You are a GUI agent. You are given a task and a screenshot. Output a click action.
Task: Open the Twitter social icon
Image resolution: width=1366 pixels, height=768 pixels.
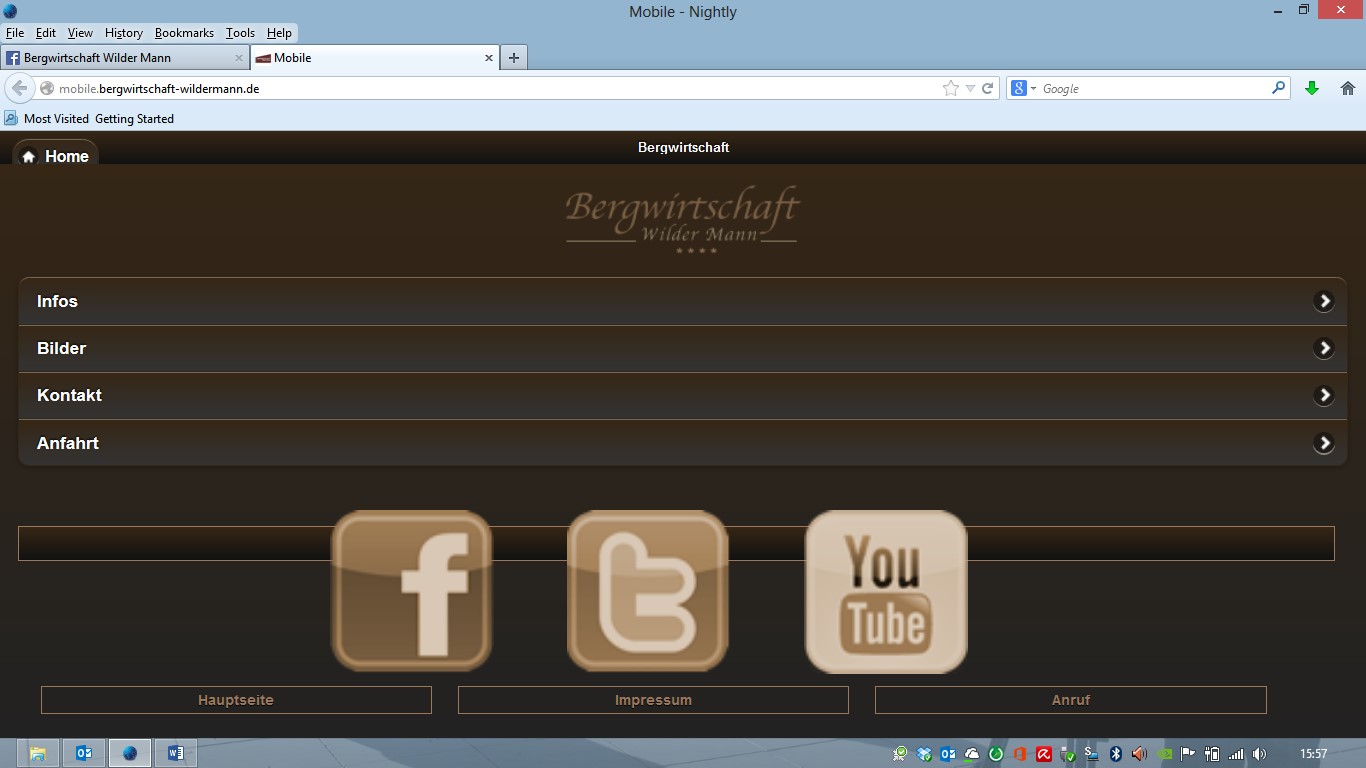[647, 590]
